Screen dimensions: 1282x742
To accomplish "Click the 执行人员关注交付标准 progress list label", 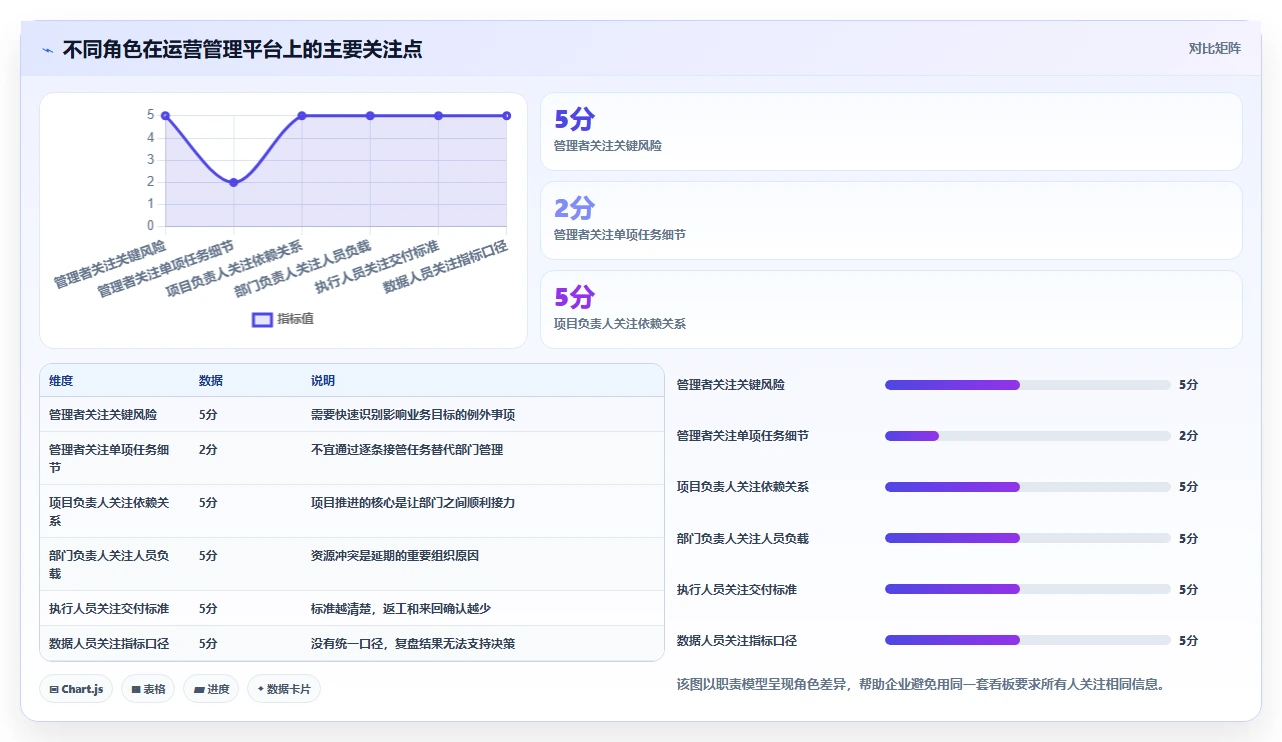I will 737,589.
